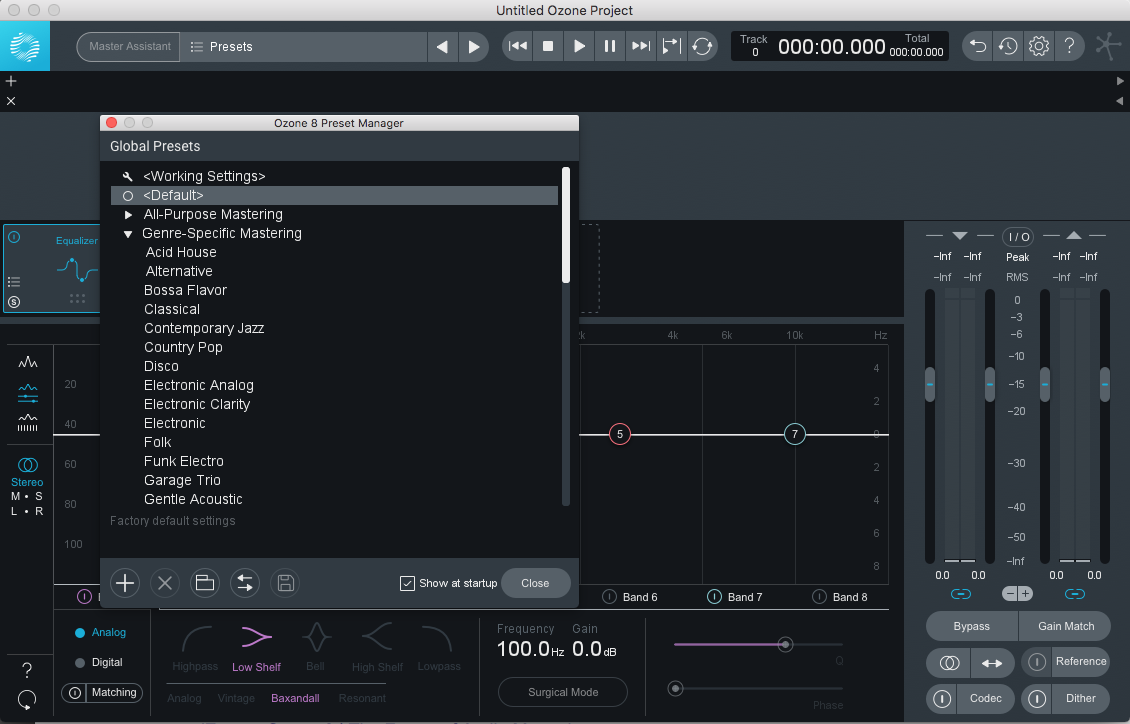Viewport: 1130px width, 724px height.
Task: Click the undo arrow icon
Action: pos(977,46)
